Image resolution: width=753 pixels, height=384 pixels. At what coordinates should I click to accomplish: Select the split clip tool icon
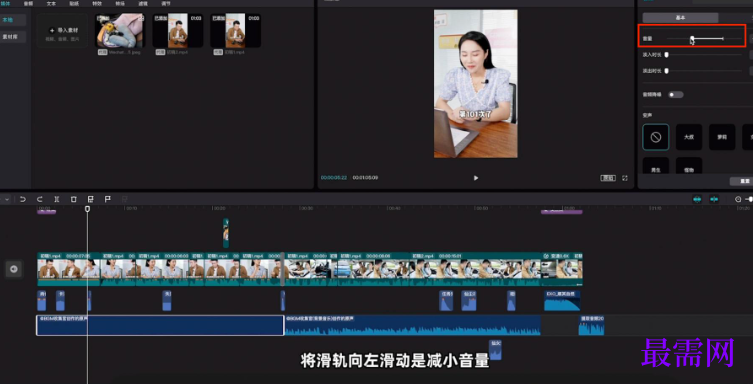point(57,199)
